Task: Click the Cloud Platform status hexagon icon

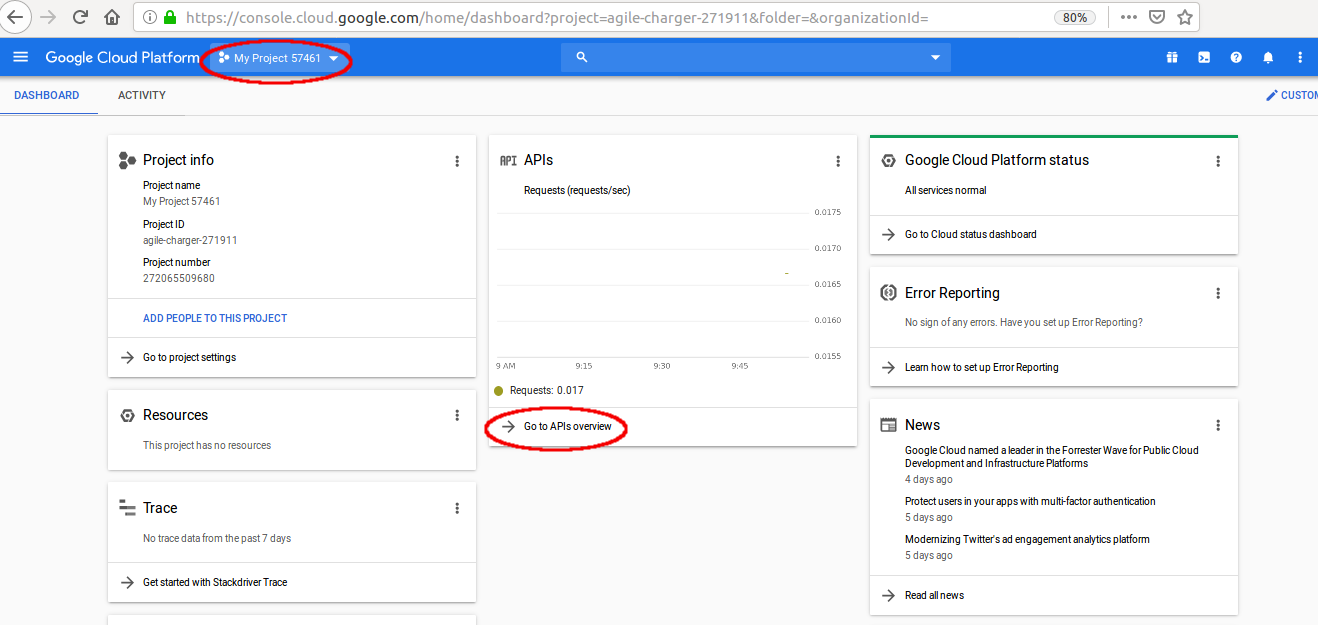Action: 888,160
